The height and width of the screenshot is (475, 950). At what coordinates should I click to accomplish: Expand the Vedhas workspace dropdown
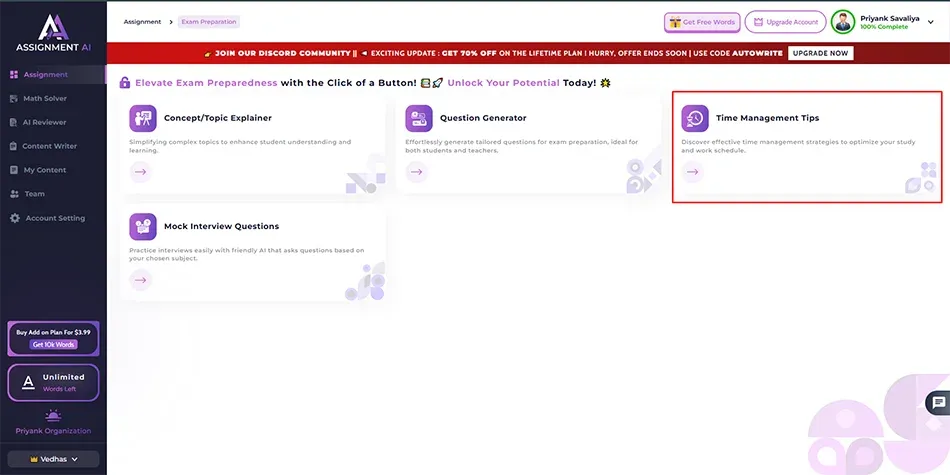click(x=54, y=459)
